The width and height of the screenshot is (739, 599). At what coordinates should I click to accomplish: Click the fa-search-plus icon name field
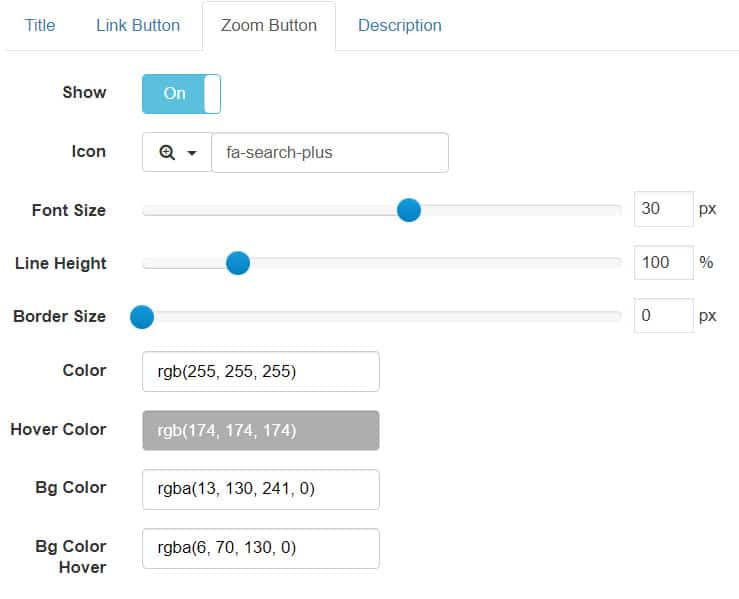pyautogui.click(x=330, y=153)
